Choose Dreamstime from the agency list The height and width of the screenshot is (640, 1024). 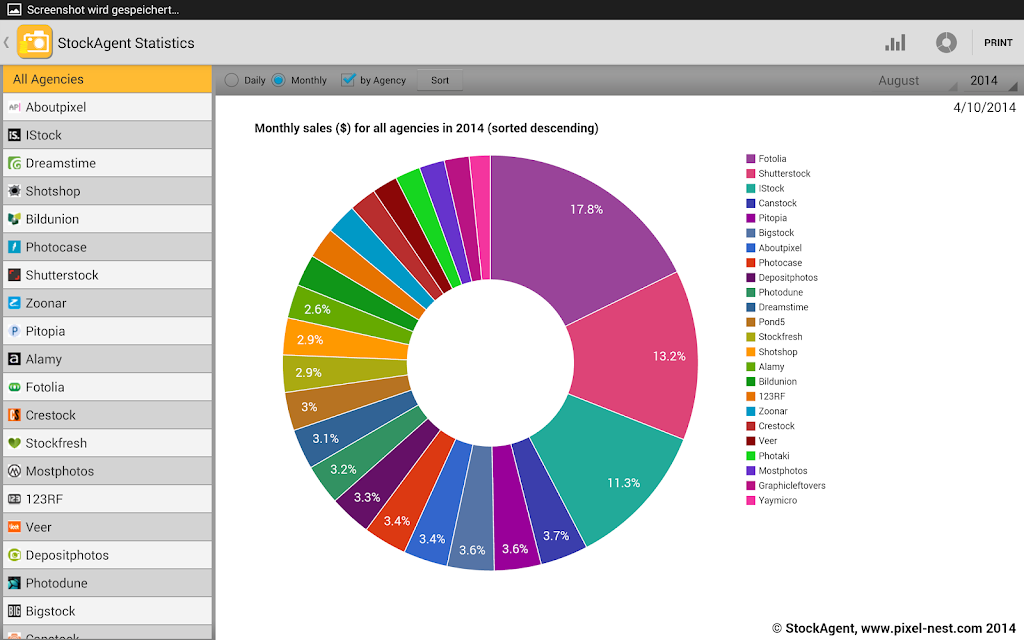coord(107,163)
